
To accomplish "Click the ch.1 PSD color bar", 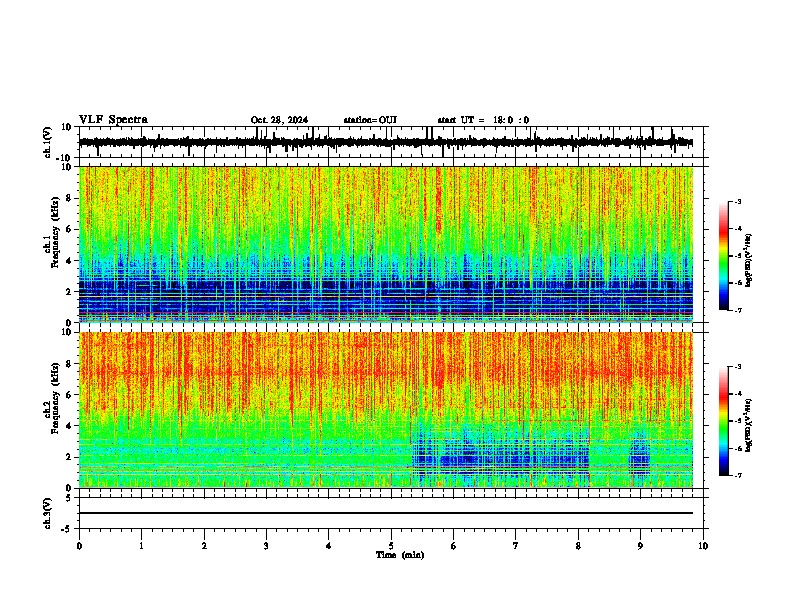I will 723,256.
